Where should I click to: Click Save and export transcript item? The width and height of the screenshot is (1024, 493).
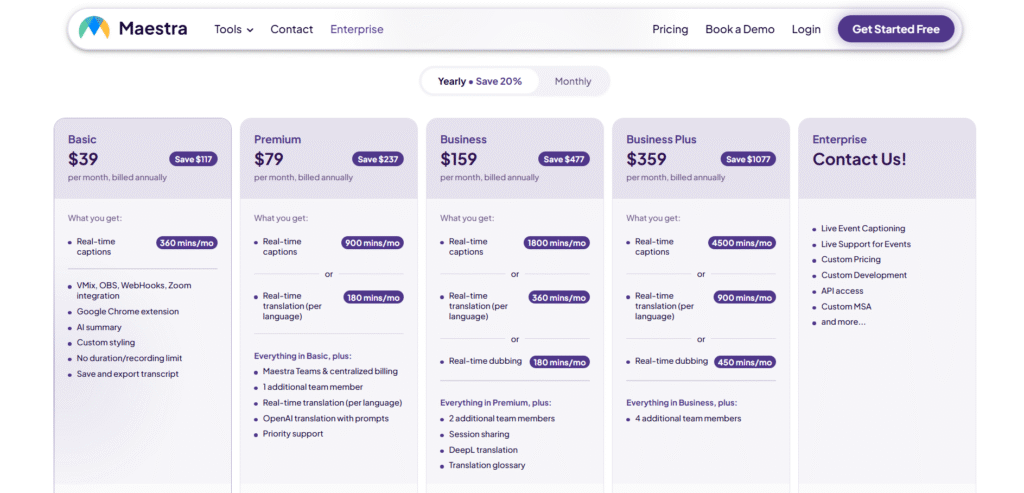coord(127,374)
